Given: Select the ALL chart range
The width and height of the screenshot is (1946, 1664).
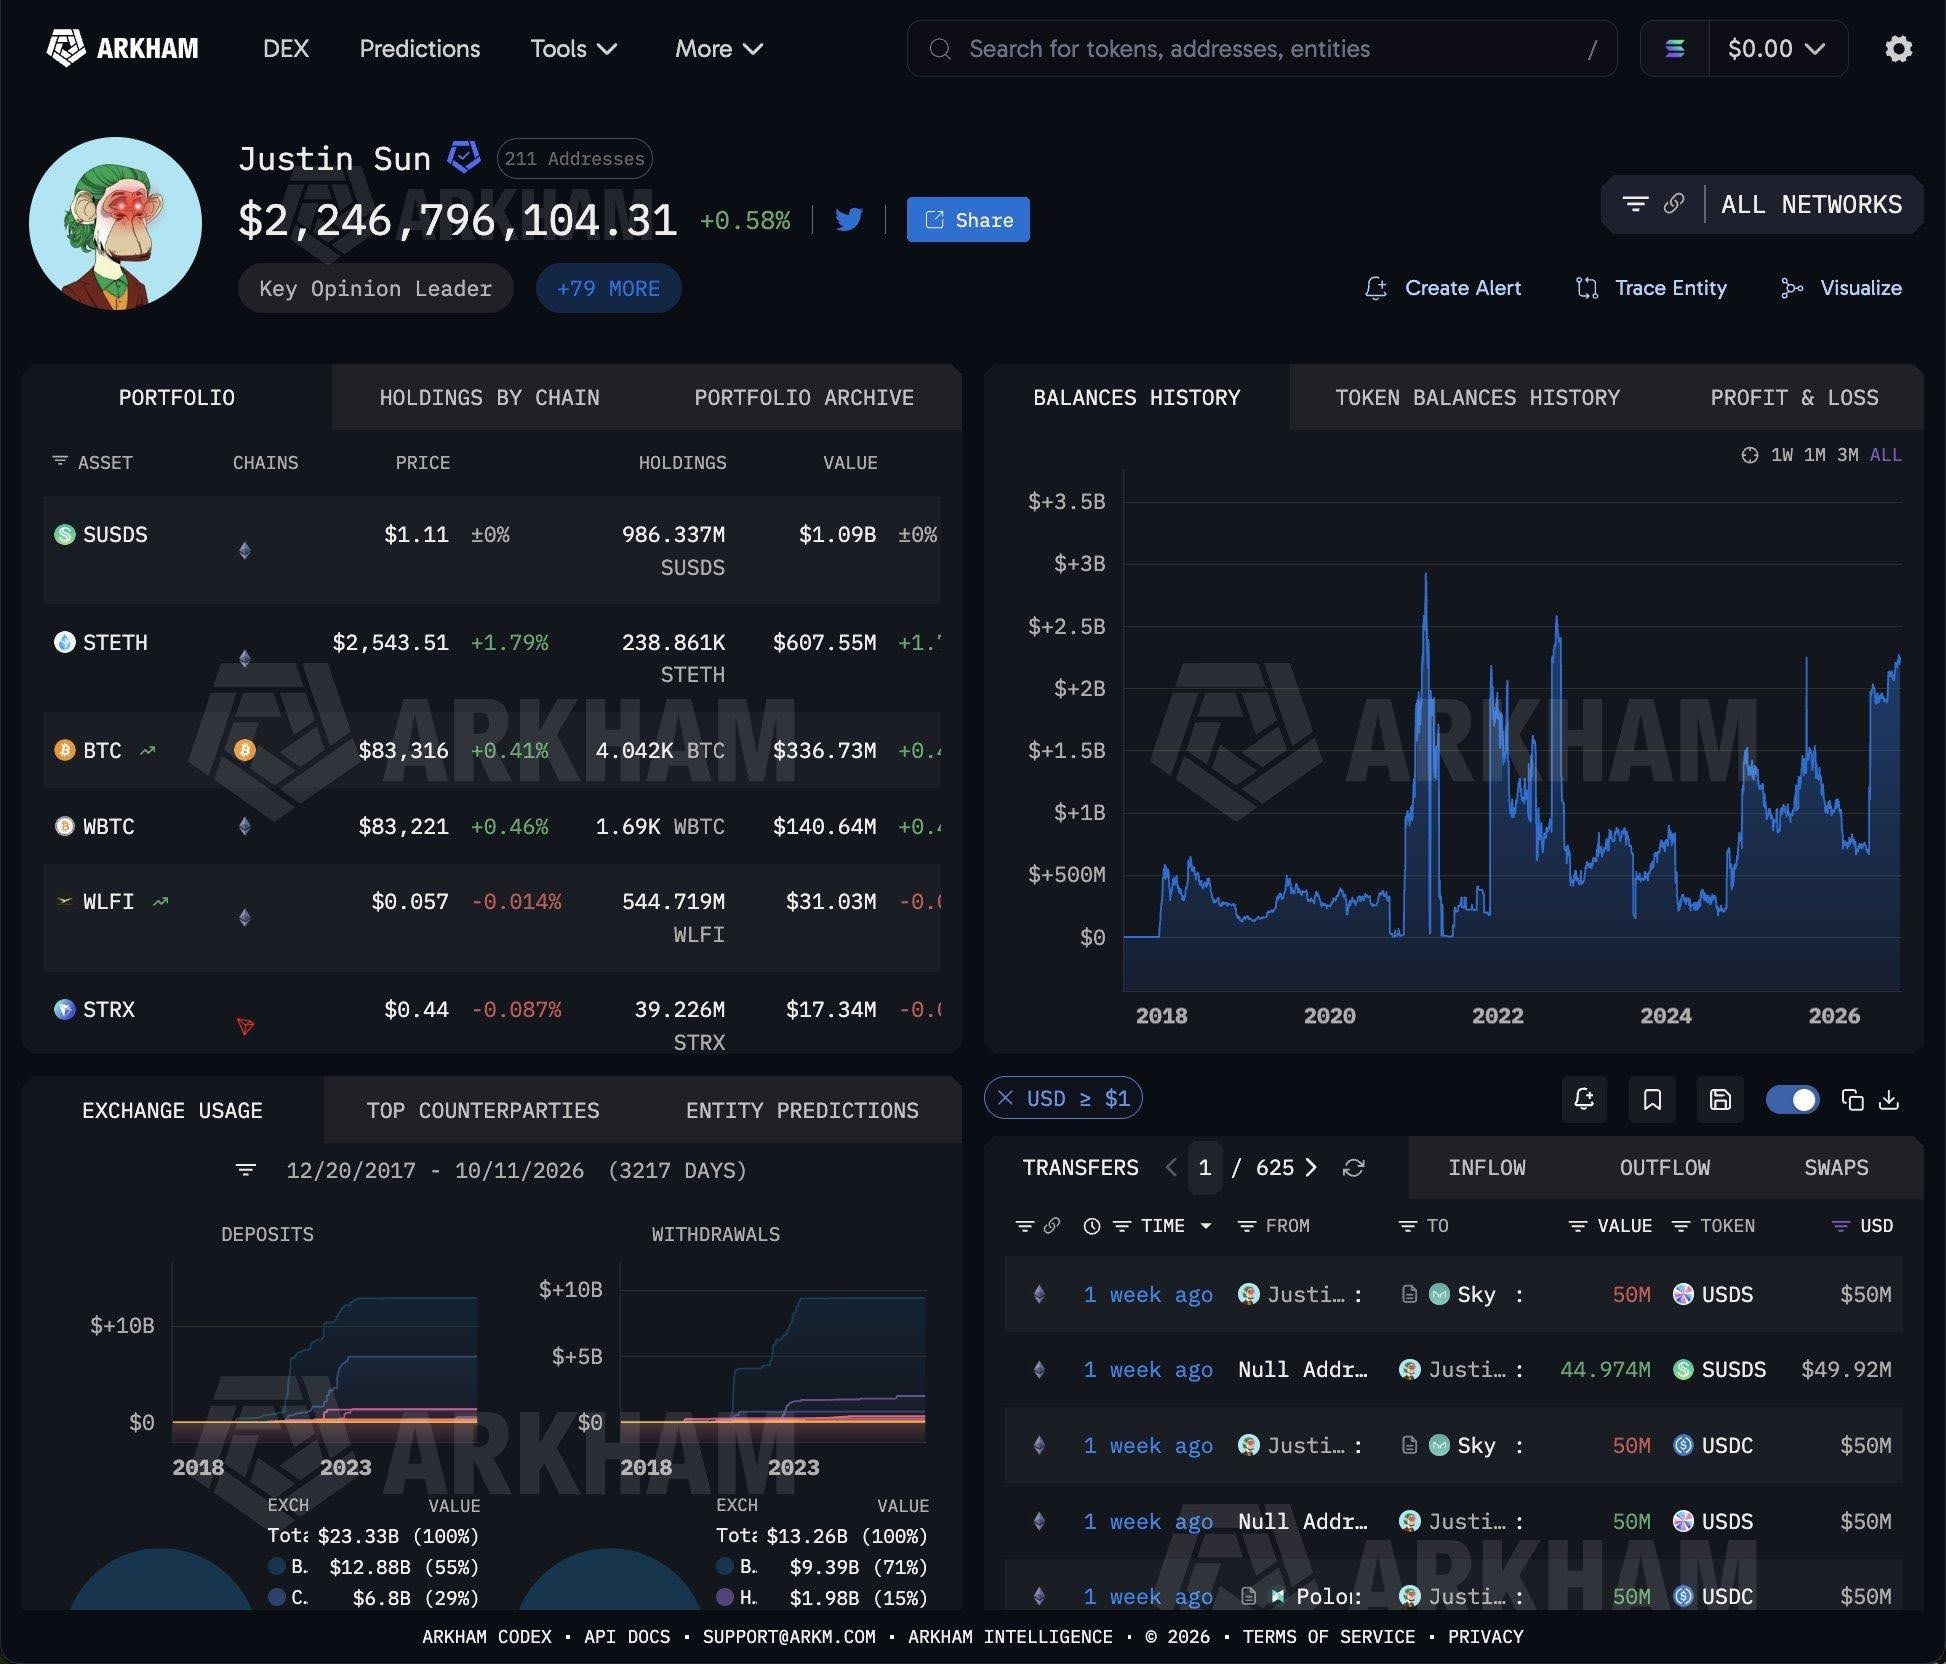Looking at the screenshot, I should (x=1885, y=455).
